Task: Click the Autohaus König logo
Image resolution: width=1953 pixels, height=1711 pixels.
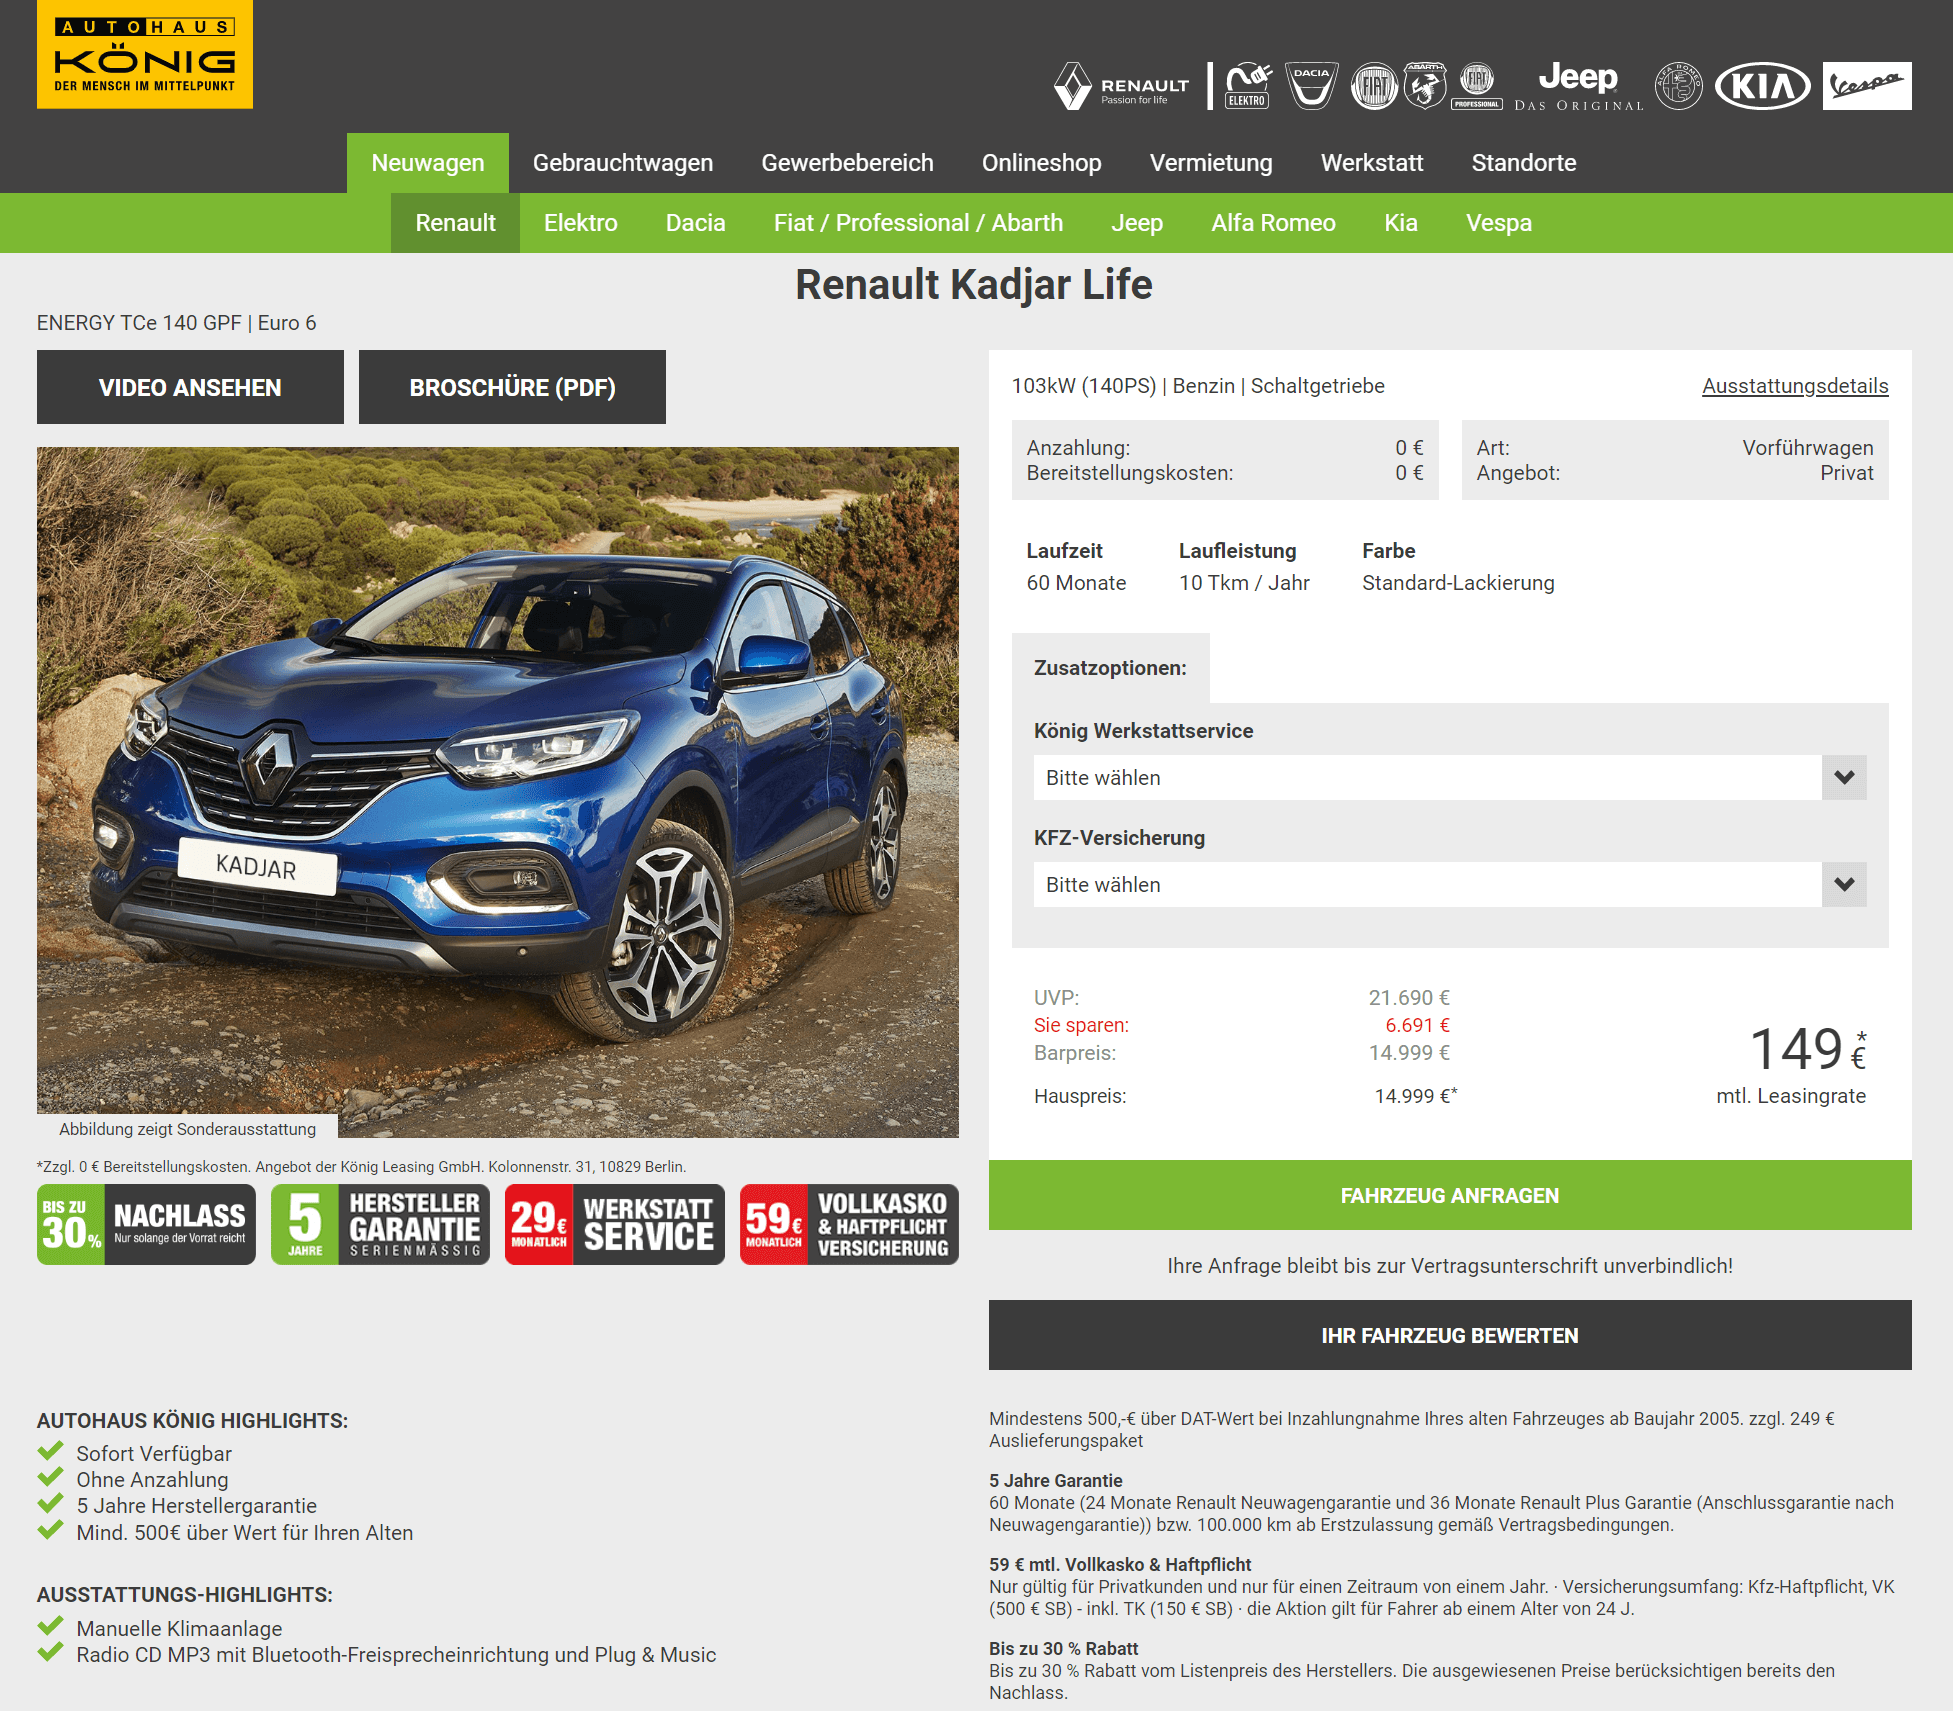Action: coord(145,54)
